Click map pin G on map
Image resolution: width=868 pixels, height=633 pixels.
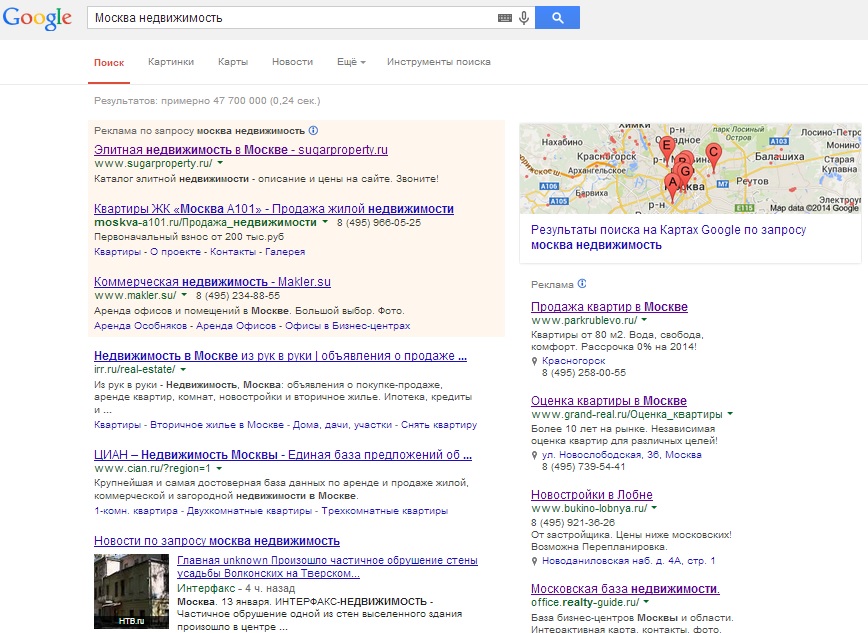(685, 172)
